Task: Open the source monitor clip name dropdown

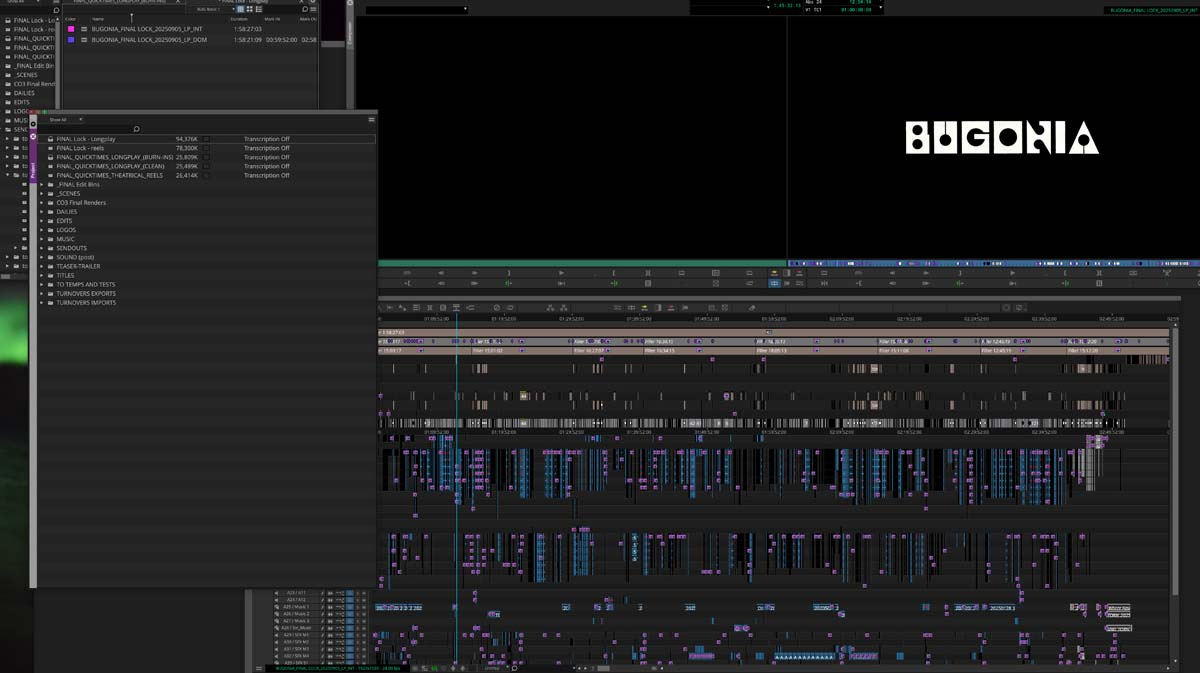Action: point(417,9)
